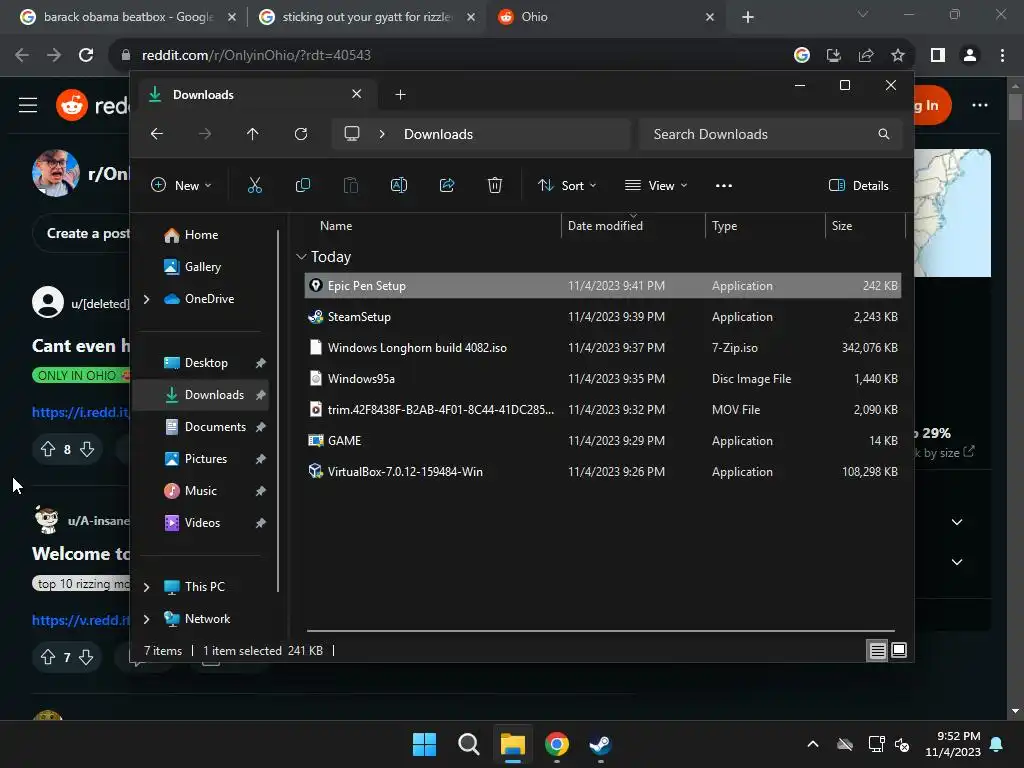
Task: Downvote the post with 7 points
Action: 86,657
